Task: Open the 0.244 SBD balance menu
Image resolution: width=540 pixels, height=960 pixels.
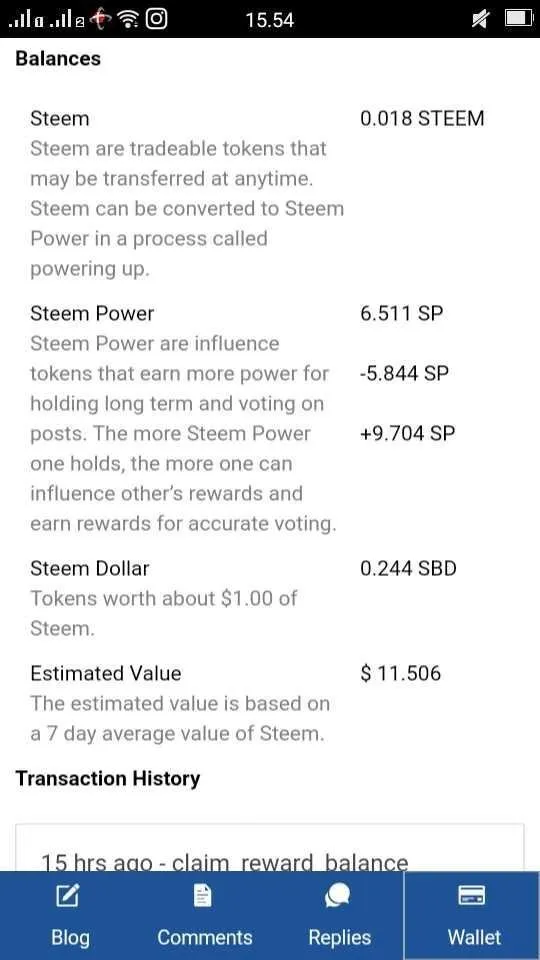Action: (x=408, y=568)
